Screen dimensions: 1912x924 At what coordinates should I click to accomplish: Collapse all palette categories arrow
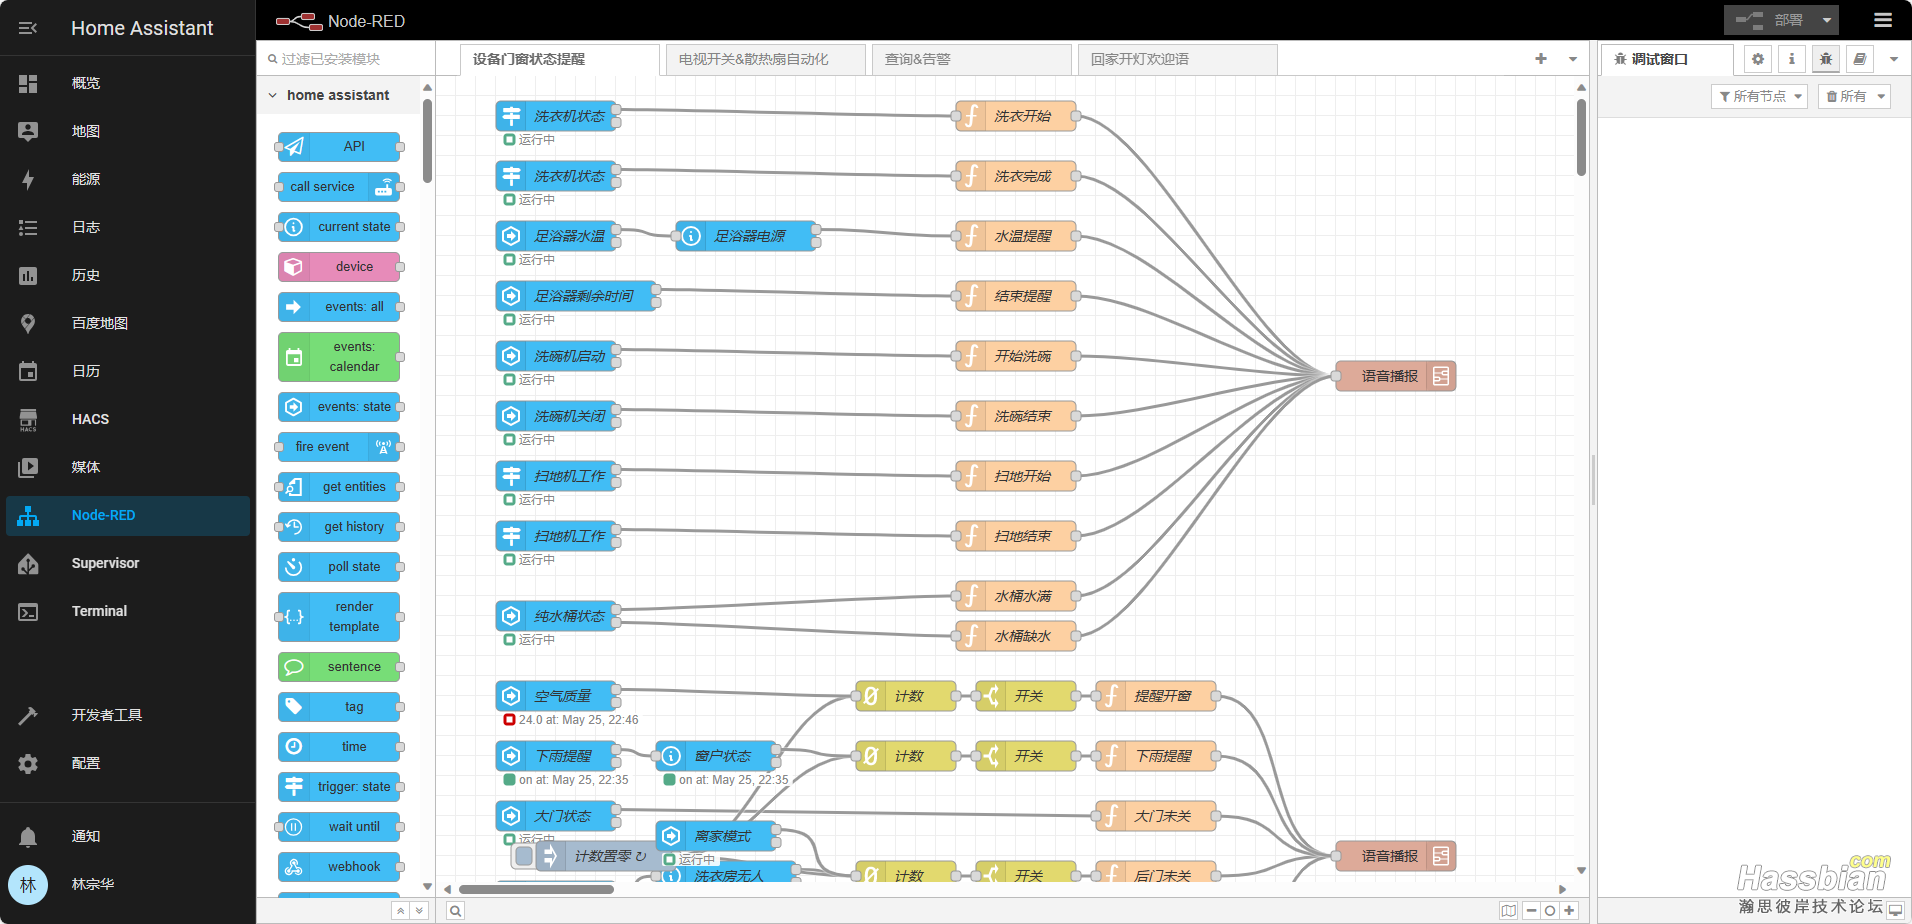click(400, 911)
